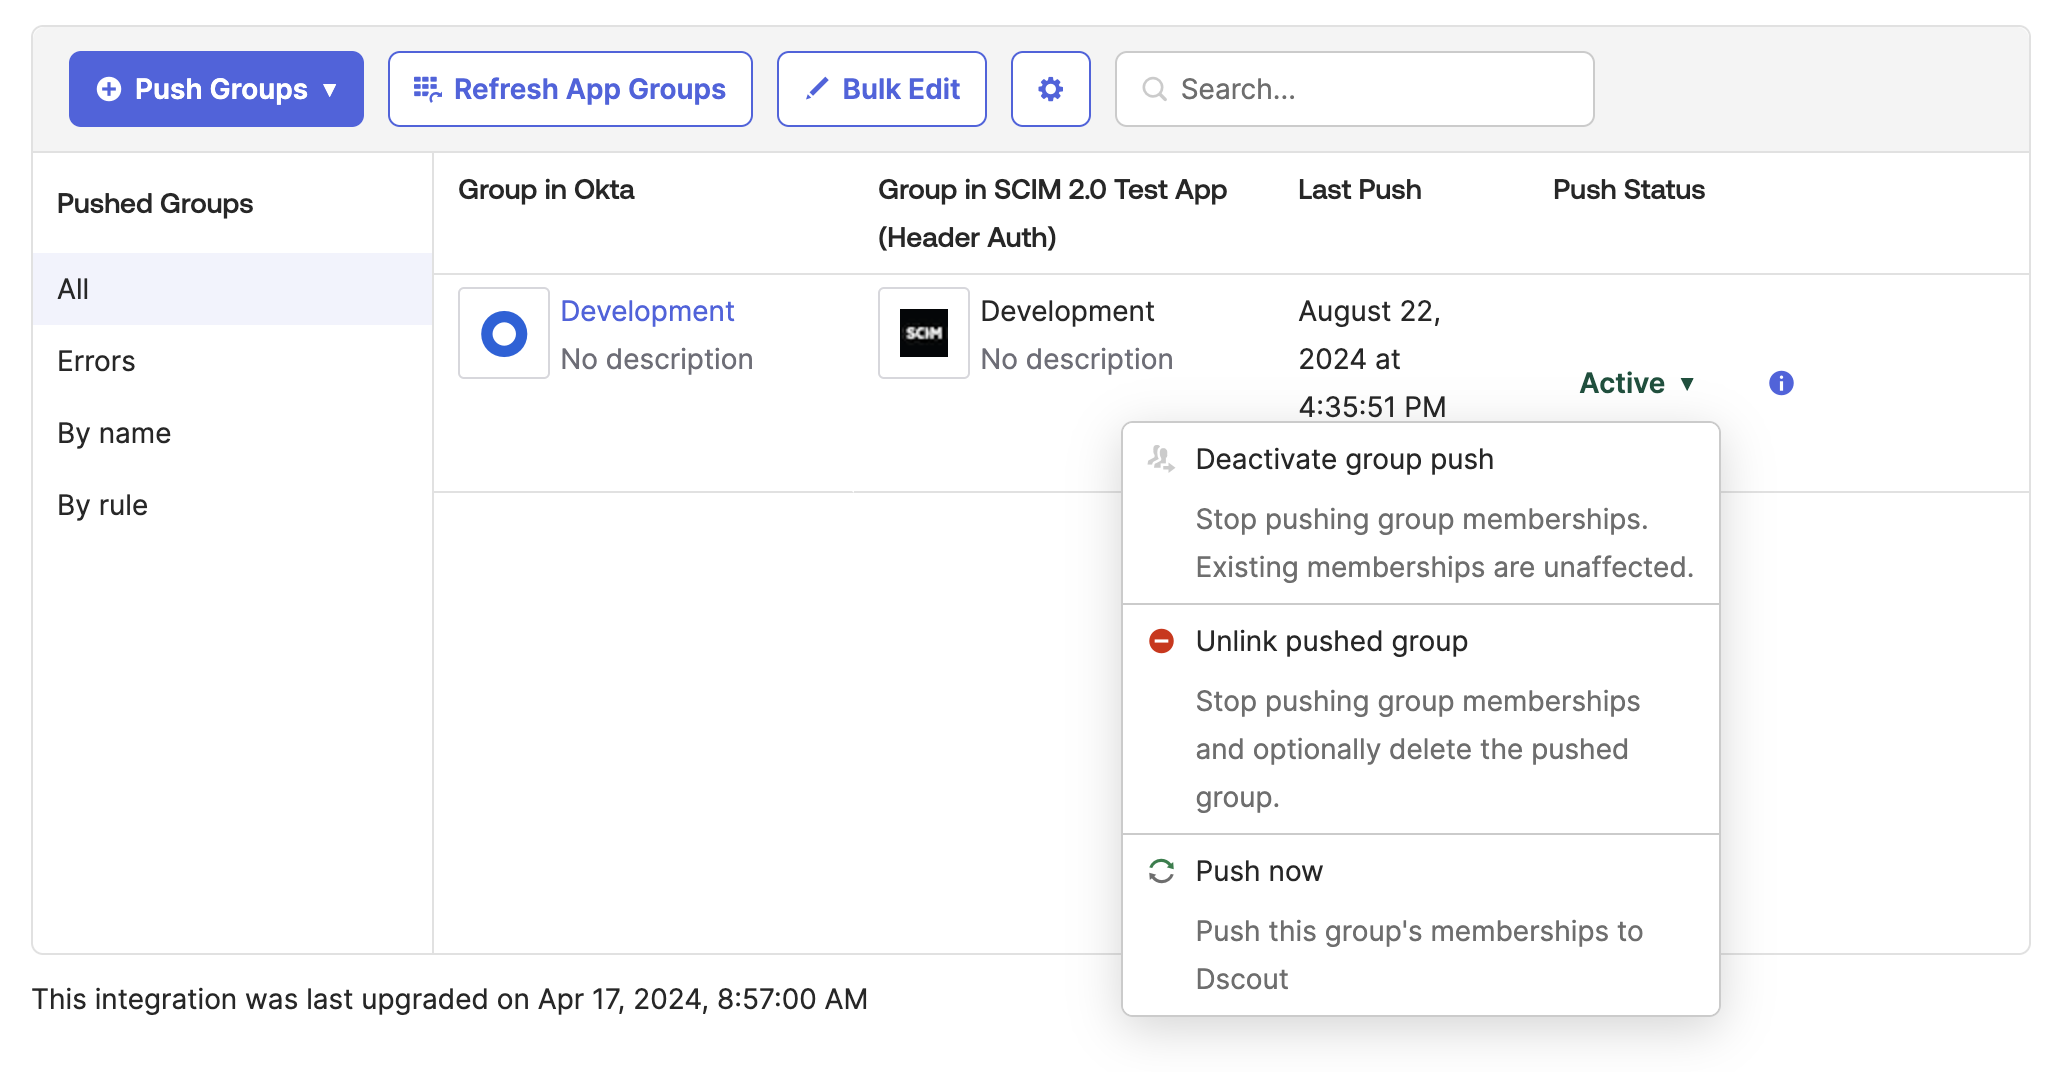Click the blue info icon
This screenshot has height=1072, width=2060.
click(x=1781, y=383)
